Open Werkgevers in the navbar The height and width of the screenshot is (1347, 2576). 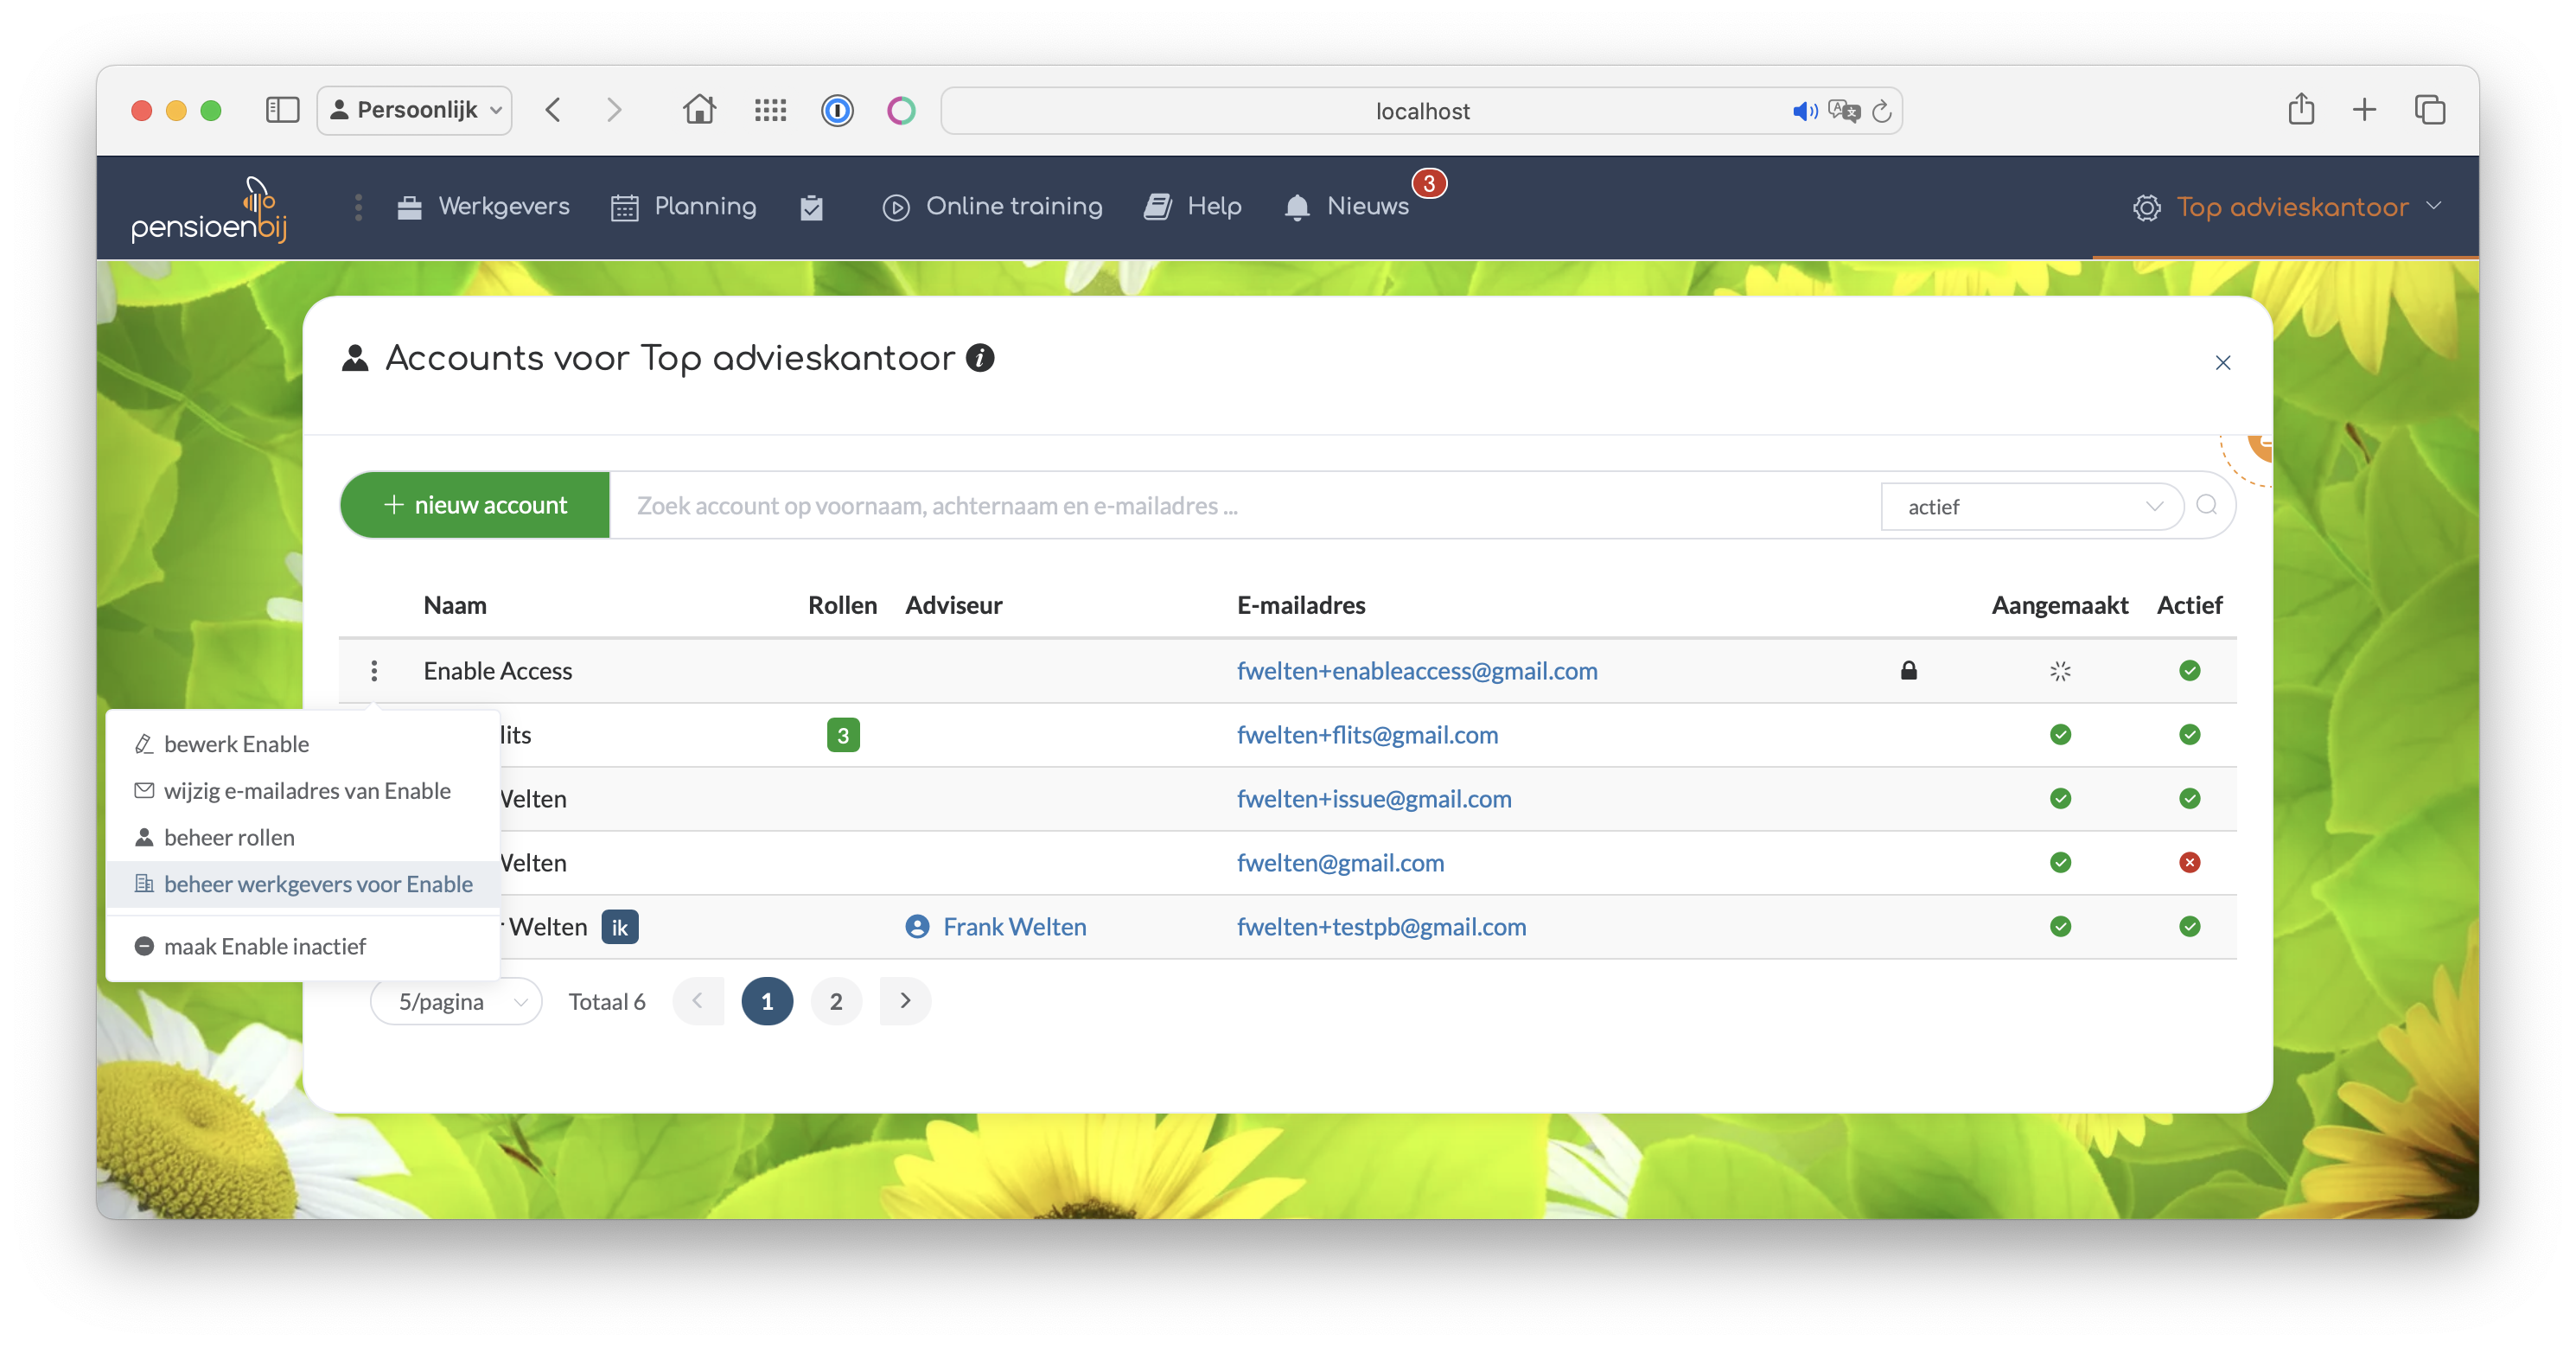[483, 206]
